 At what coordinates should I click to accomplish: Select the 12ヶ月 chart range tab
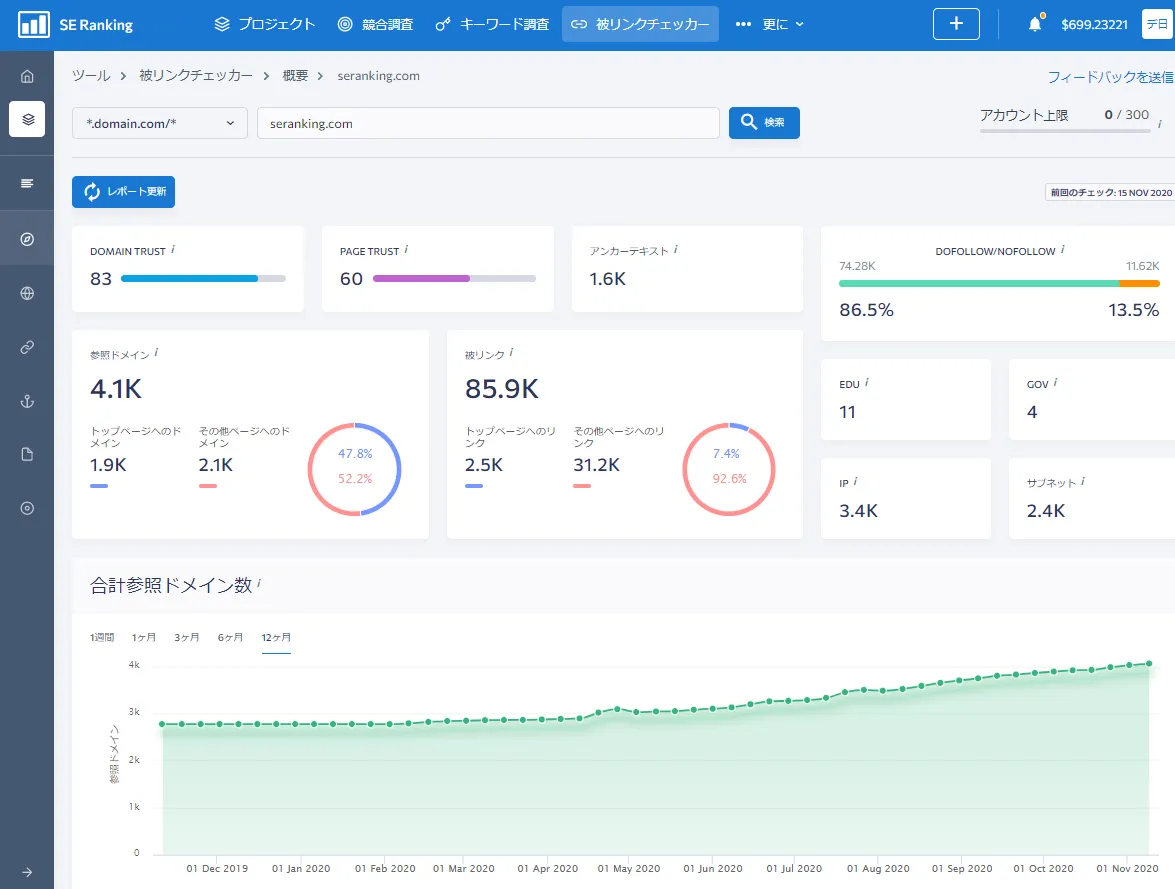click(276, 637)
